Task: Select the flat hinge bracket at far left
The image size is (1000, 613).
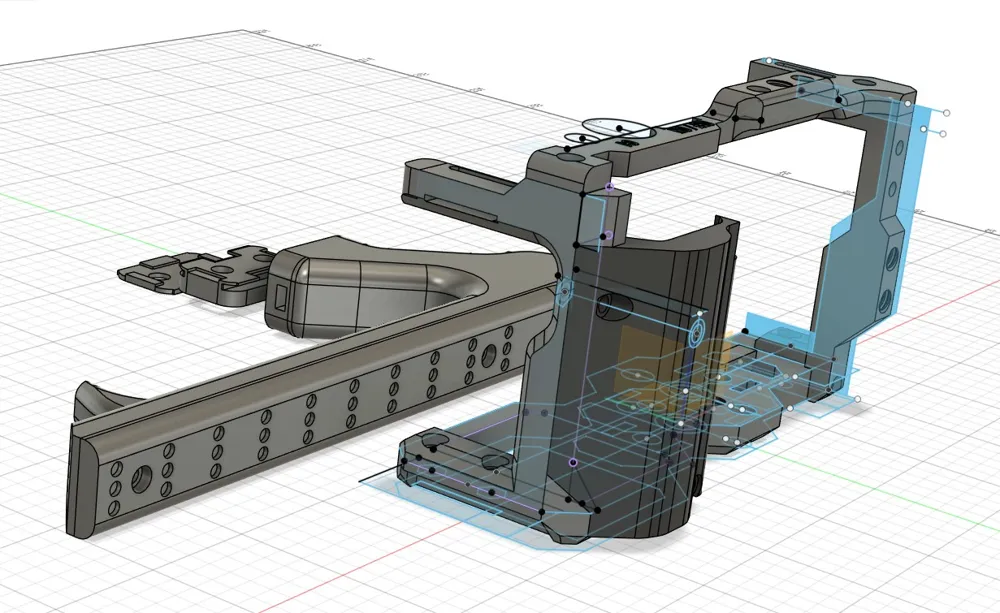Action: coord(191,273)
